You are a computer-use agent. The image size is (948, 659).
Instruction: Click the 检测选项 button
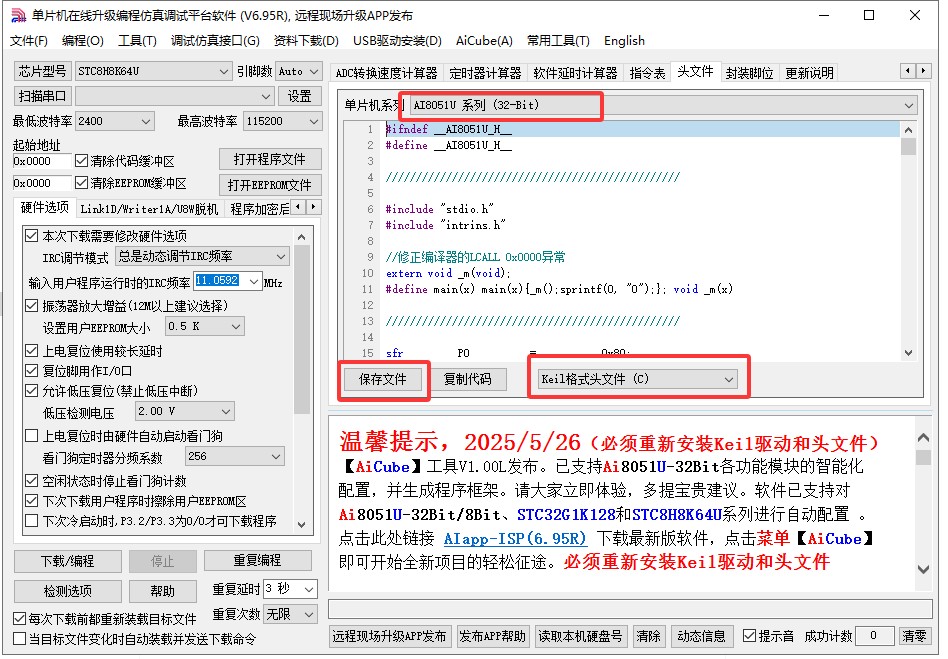click(x=68, y=591)
